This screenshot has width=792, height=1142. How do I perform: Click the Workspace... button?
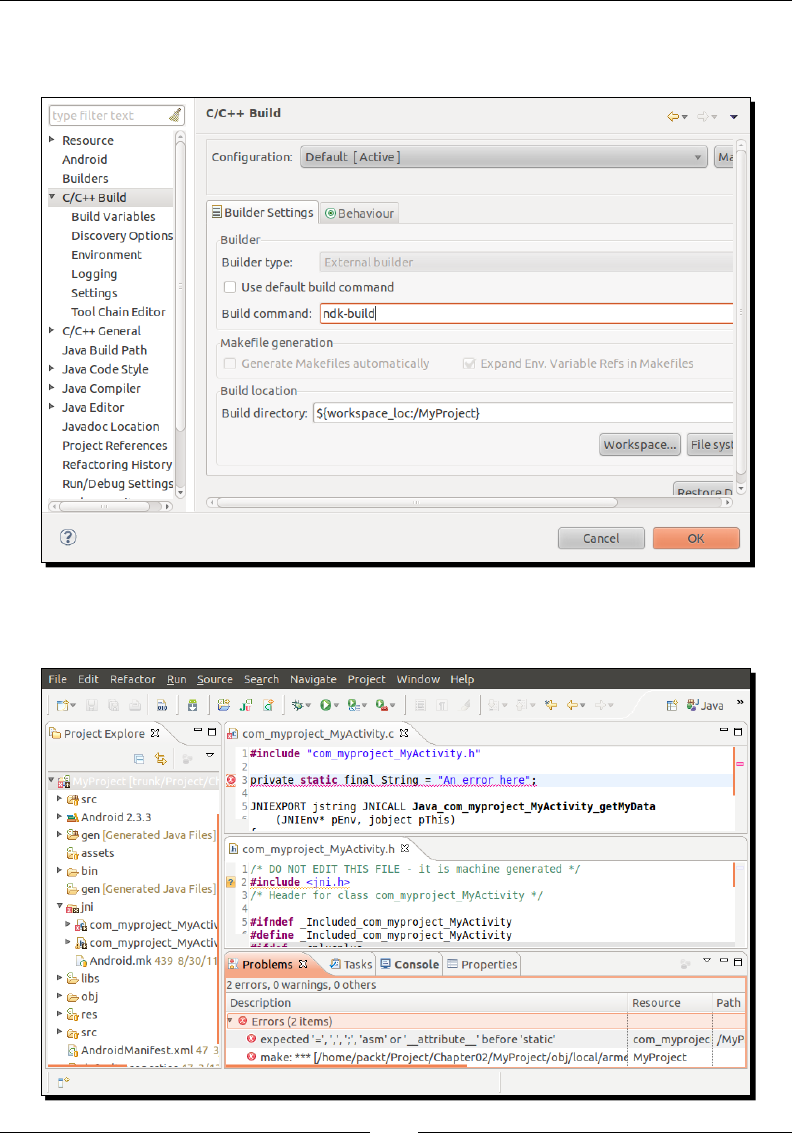pos(640,444)
